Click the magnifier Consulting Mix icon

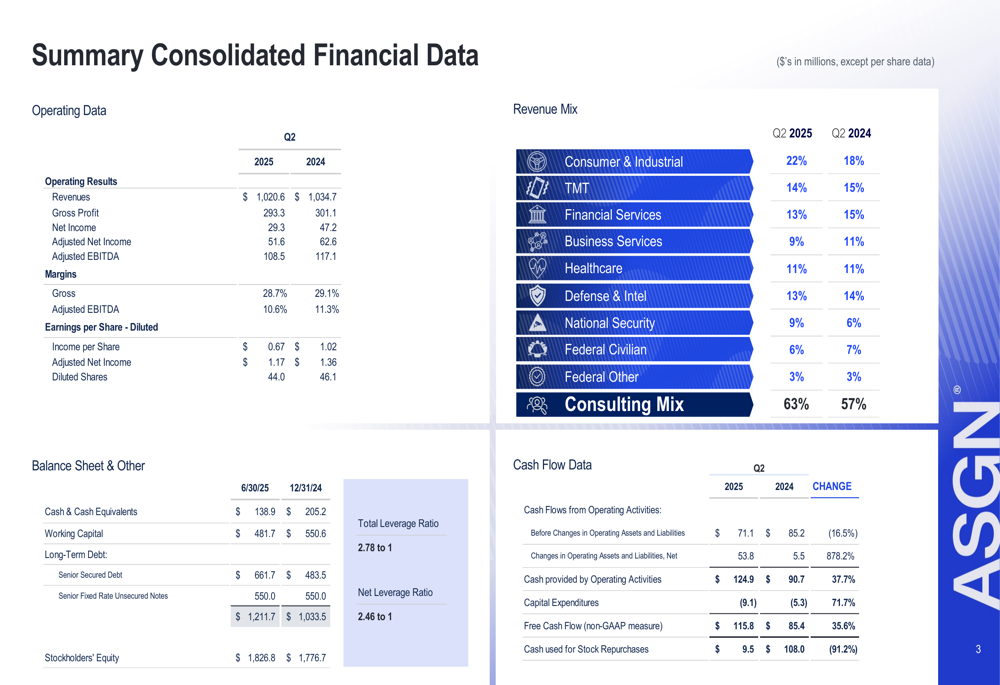coord(537,404)
